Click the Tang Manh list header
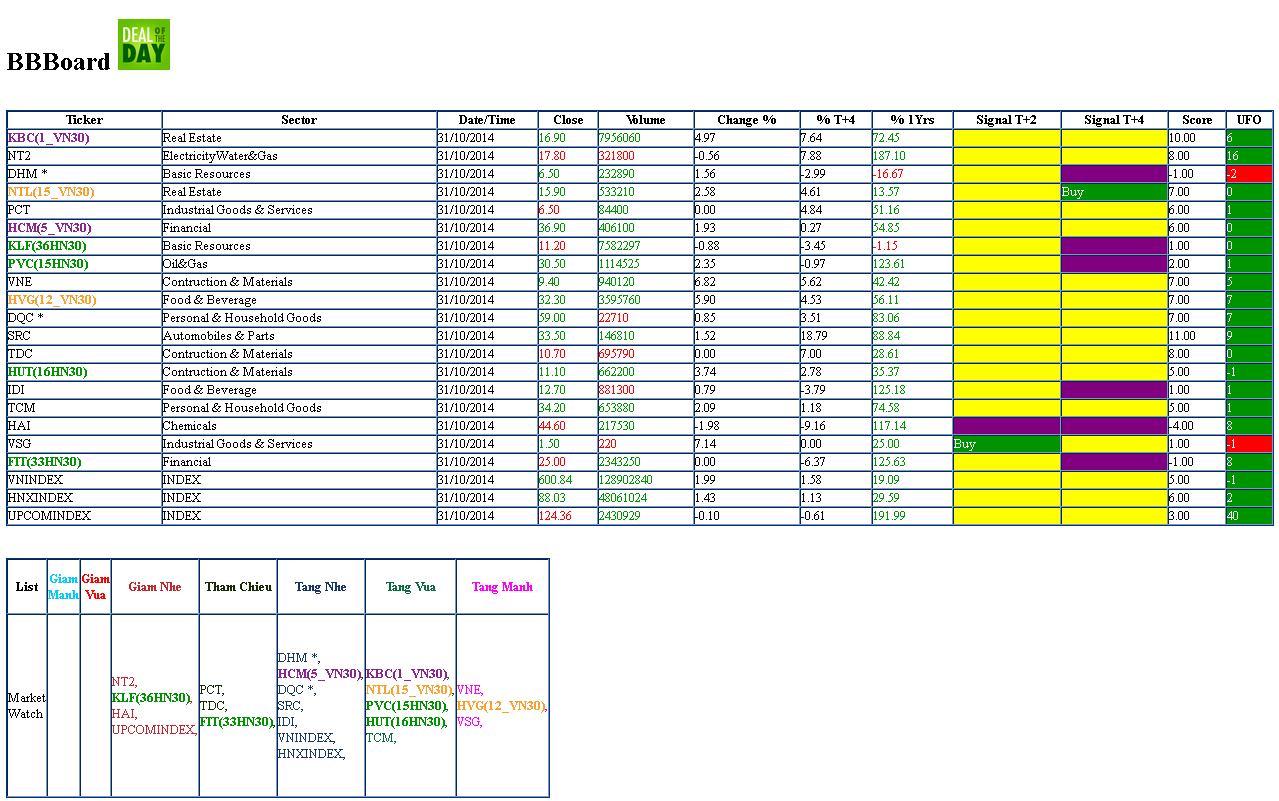 tap(502, 587)
